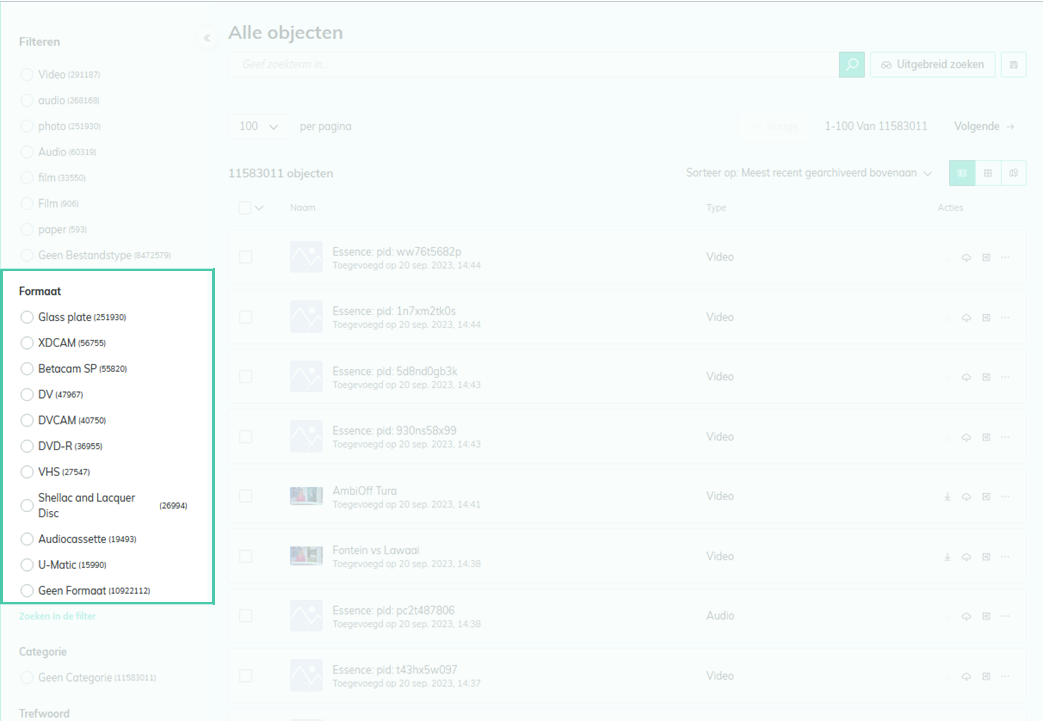Select the Geen Formaat filter option
The image size is (1043, 721).
point(27,591)
